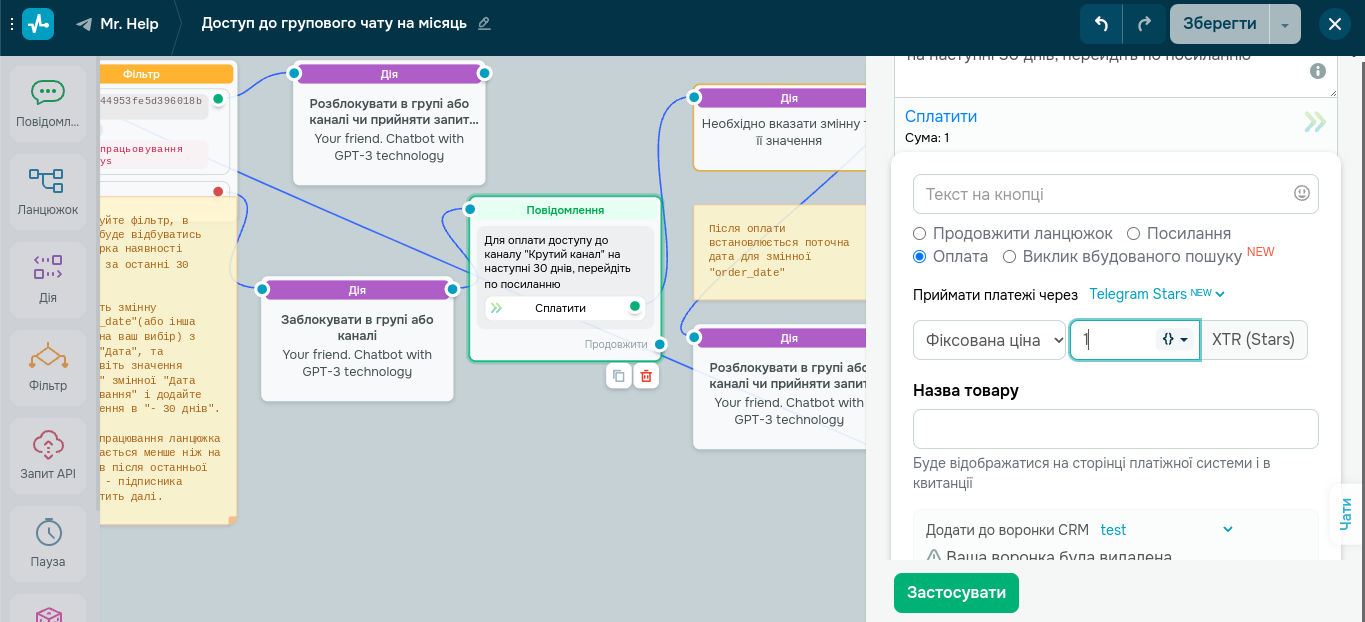Delete selected block with red trash icon

pos(646,376)
